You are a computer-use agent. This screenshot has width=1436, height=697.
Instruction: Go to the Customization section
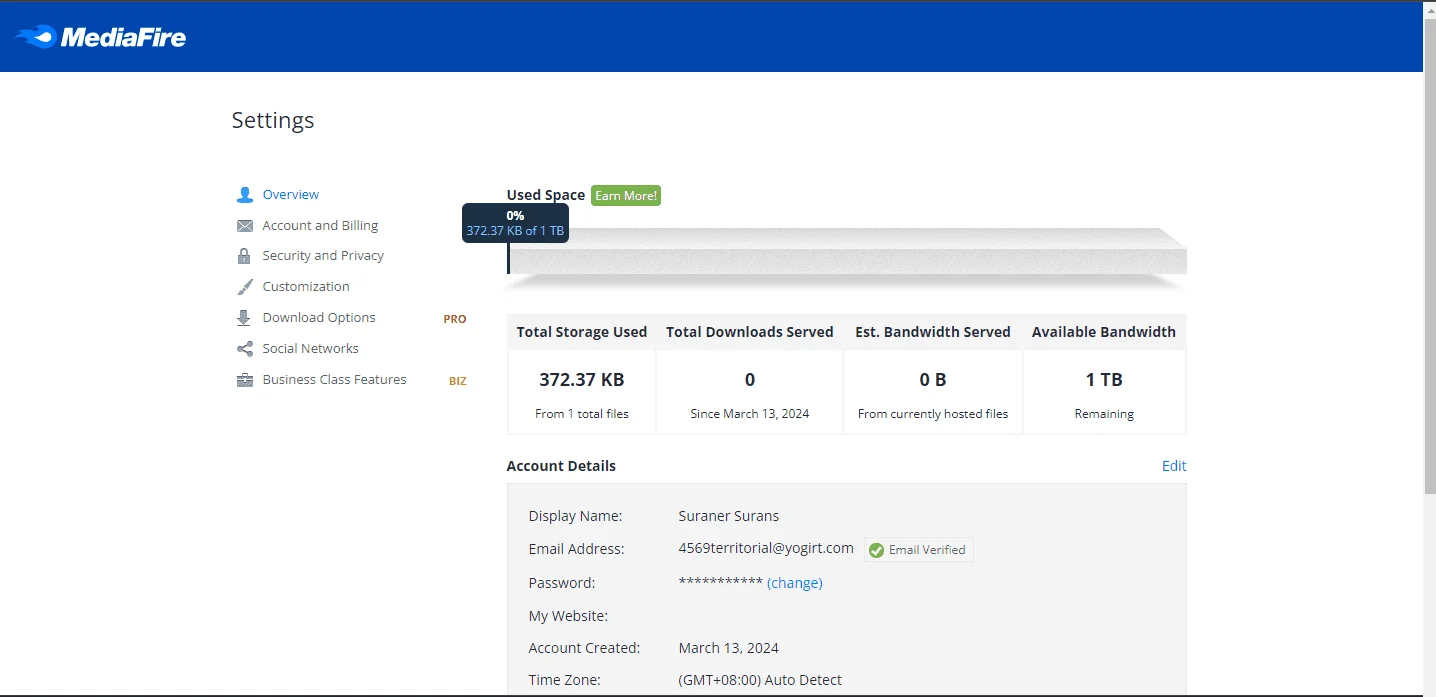point(306,287)
